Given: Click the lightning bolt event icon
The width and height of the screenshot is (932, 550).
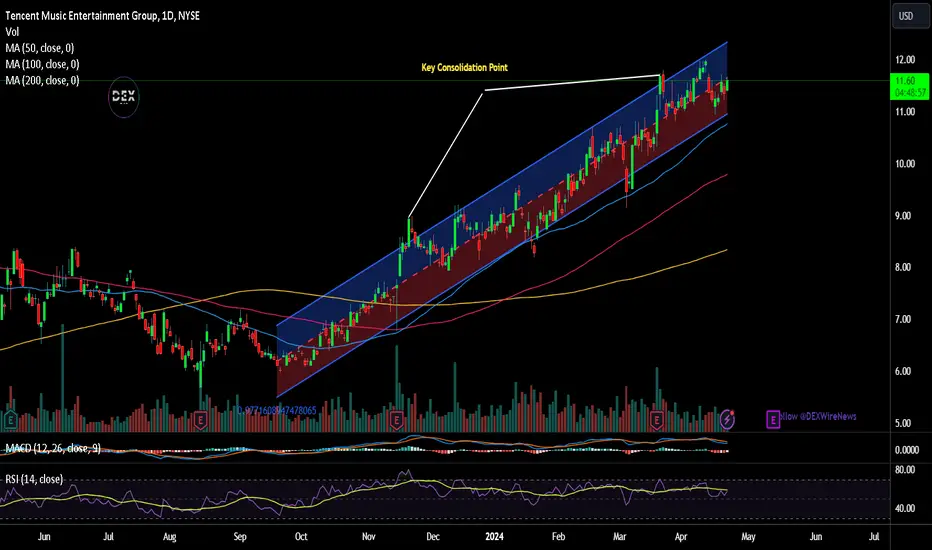Looking at the screenshot, I should point(727,420).
